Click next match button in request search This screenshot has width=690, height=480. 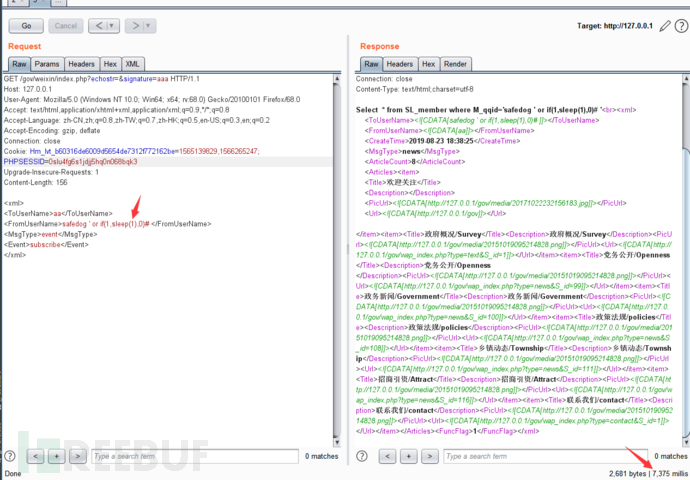coord(77,456)
